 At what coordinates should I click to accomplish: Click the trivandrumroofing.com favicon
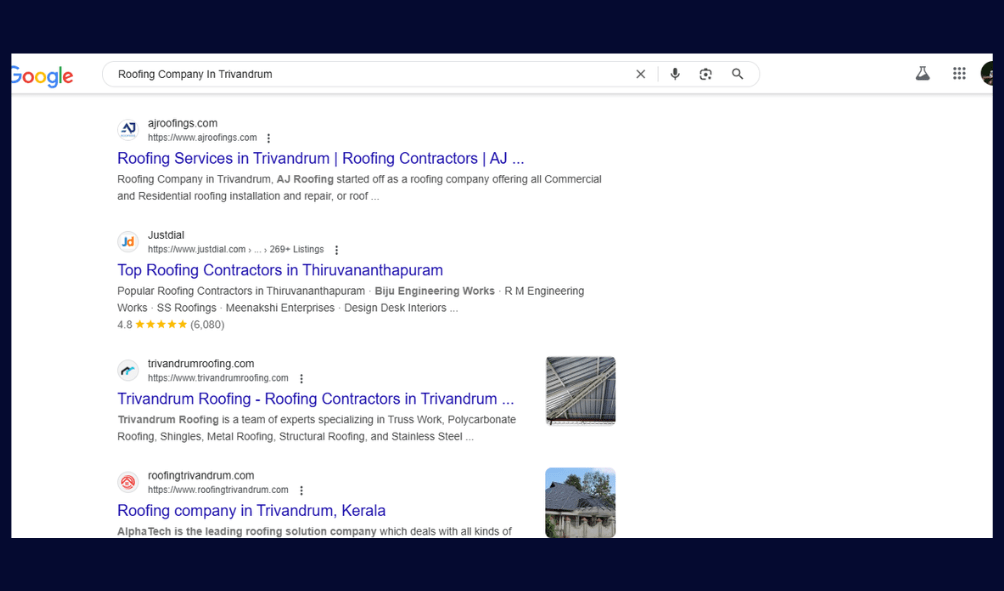[x=128, y=370]
